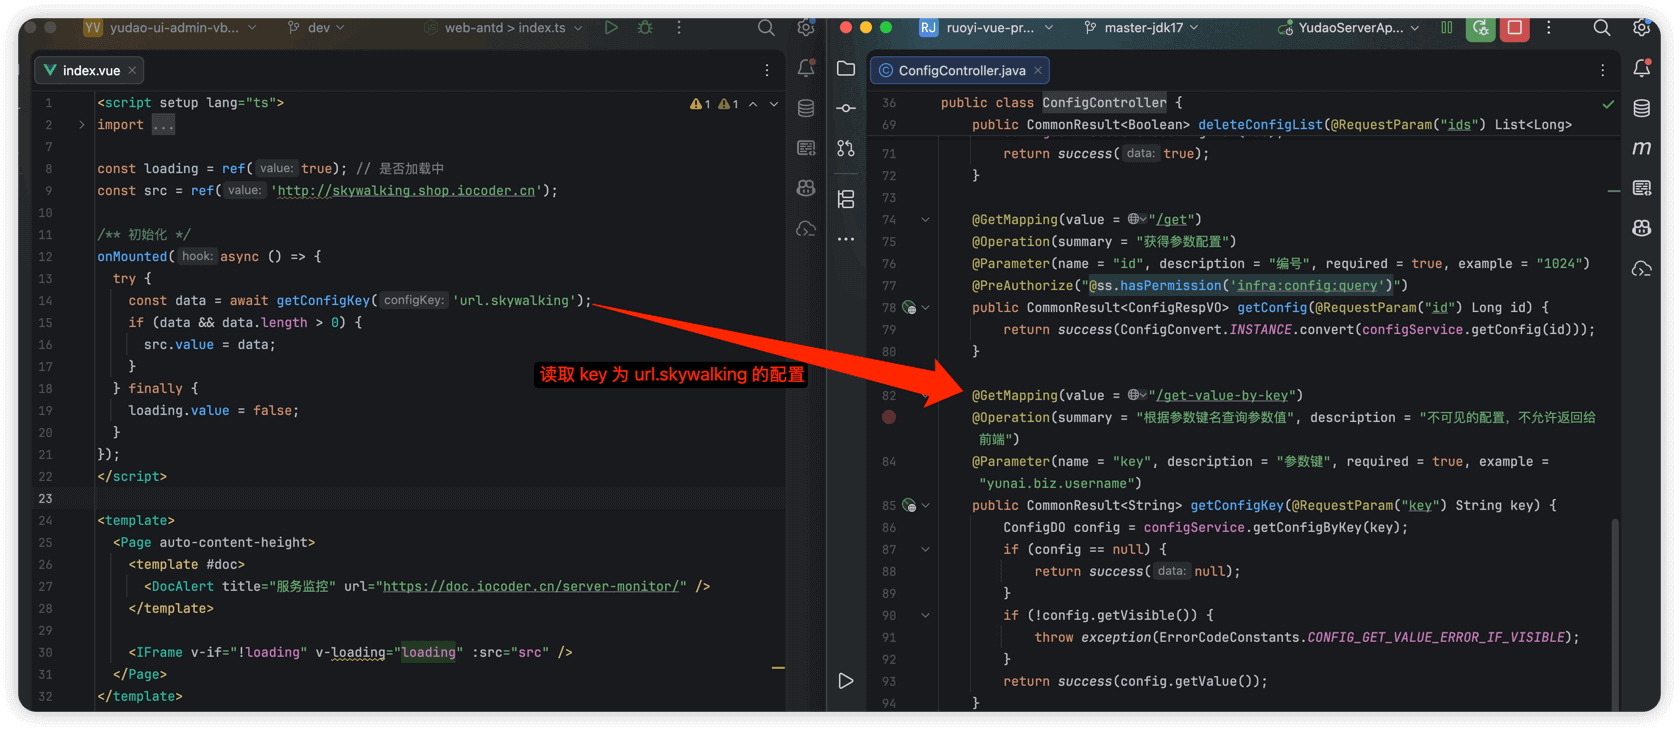Screen dimensions: 1679x730
Task: Open the Commit tool window
Action: (846, 108)
